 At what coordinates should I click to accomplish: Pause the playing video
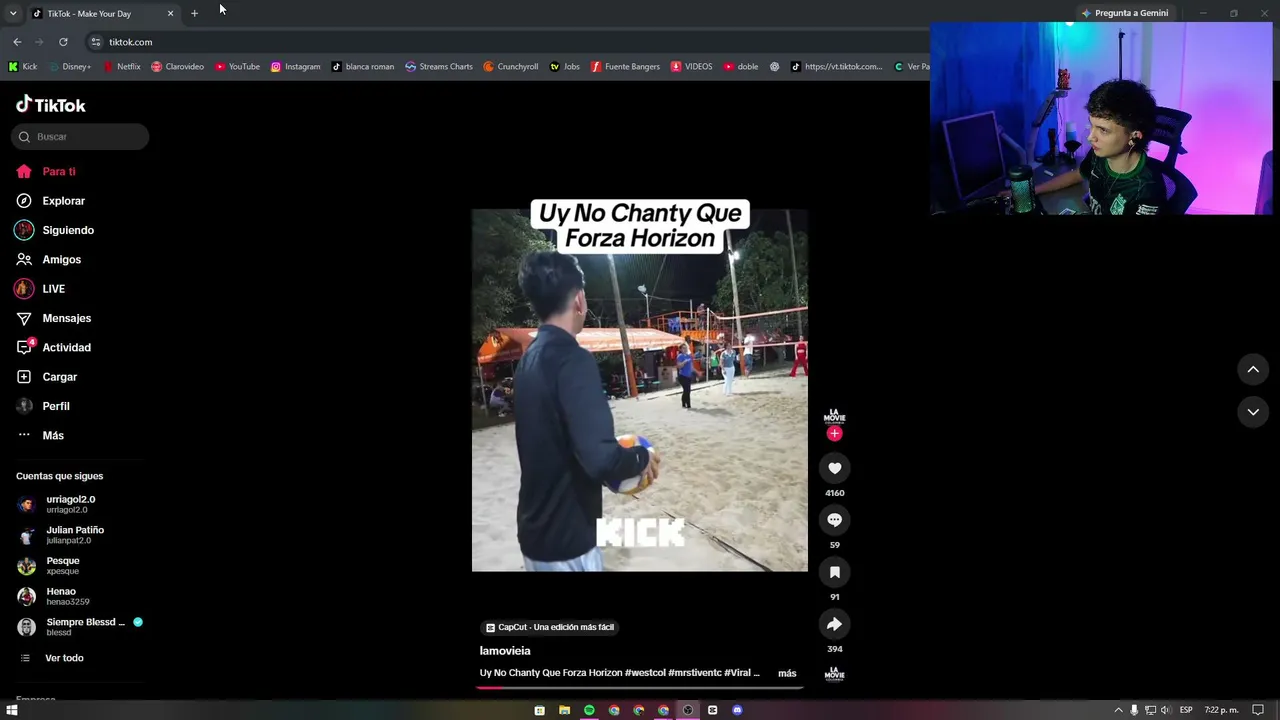tap(640, 390)
